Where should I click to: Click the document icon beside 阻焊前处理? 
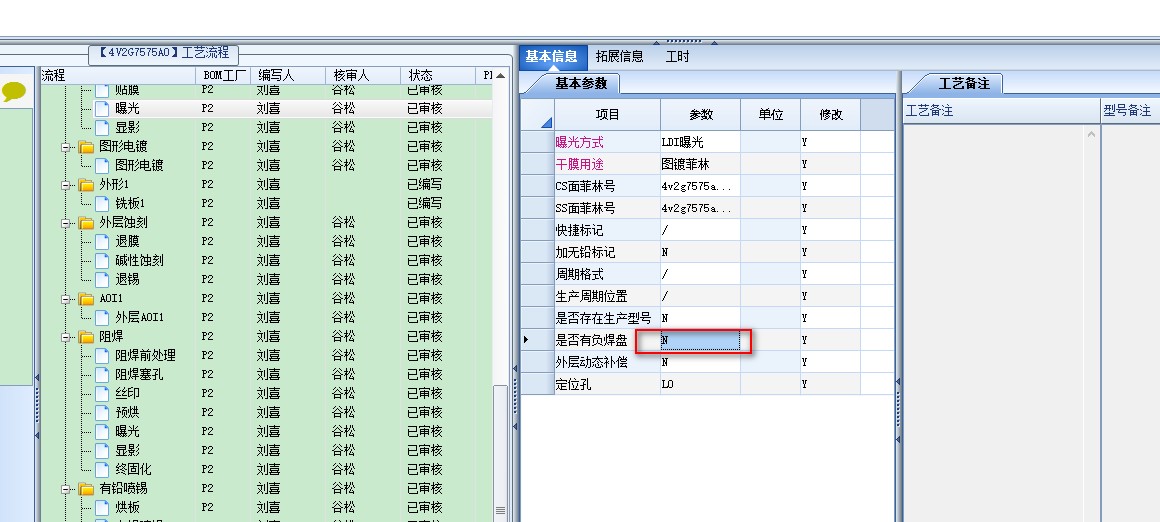(x=102, y=356)
